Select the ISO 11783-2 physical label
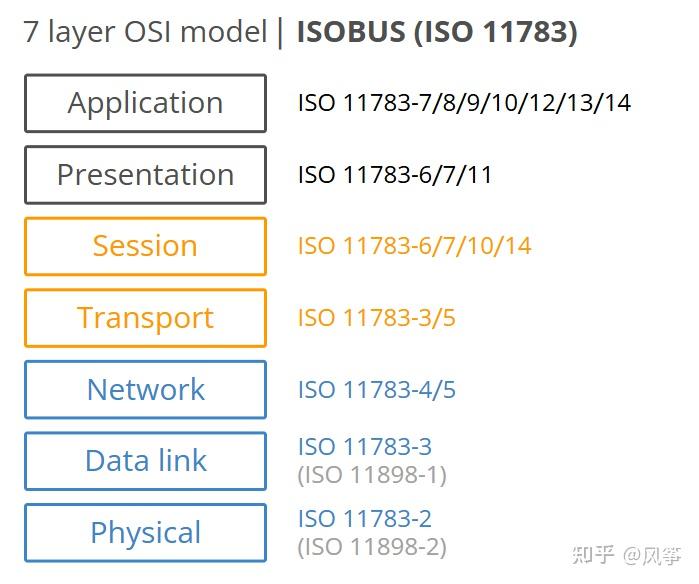Image resolution: width=699 pixels, height=584 pixels. 365,518
